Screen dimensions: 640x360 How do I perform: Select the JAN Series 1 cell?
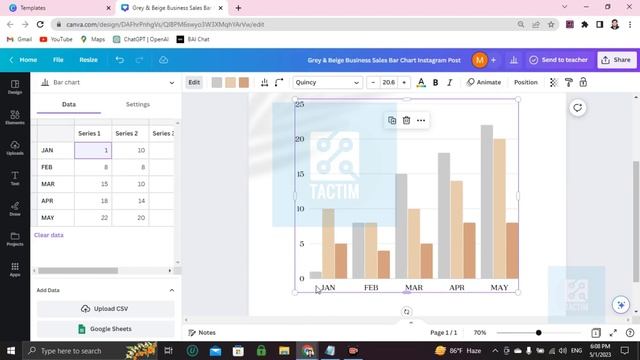93,150
